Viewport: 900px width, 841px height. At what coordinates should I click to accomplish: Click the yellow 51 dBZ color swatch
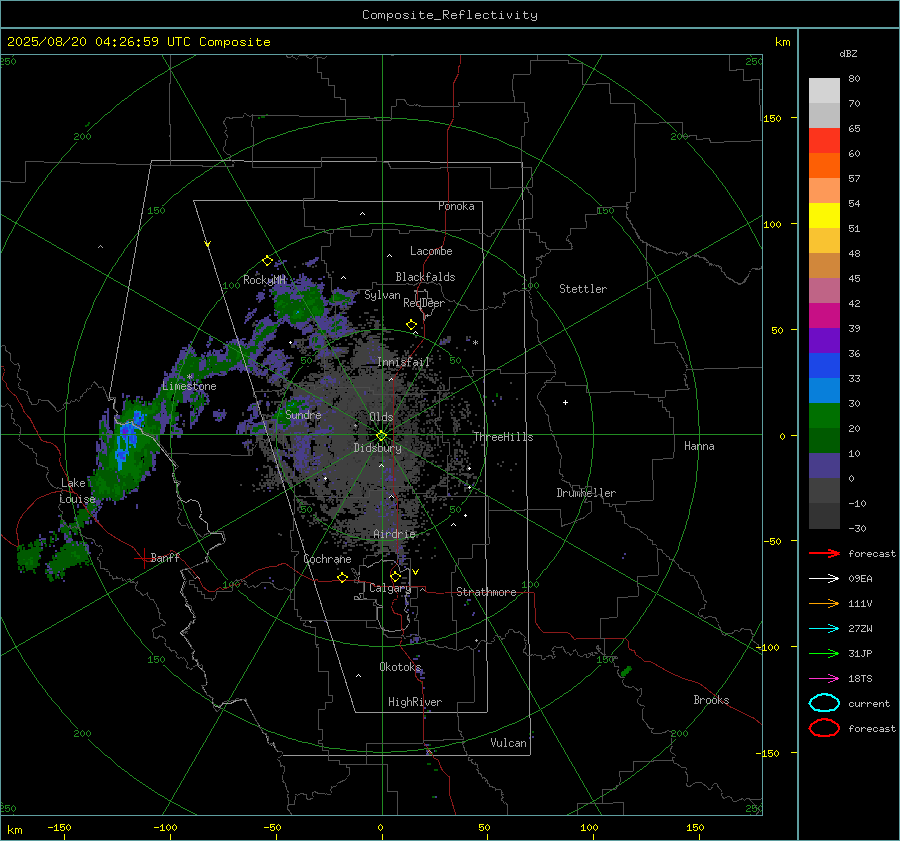[824, 215]
